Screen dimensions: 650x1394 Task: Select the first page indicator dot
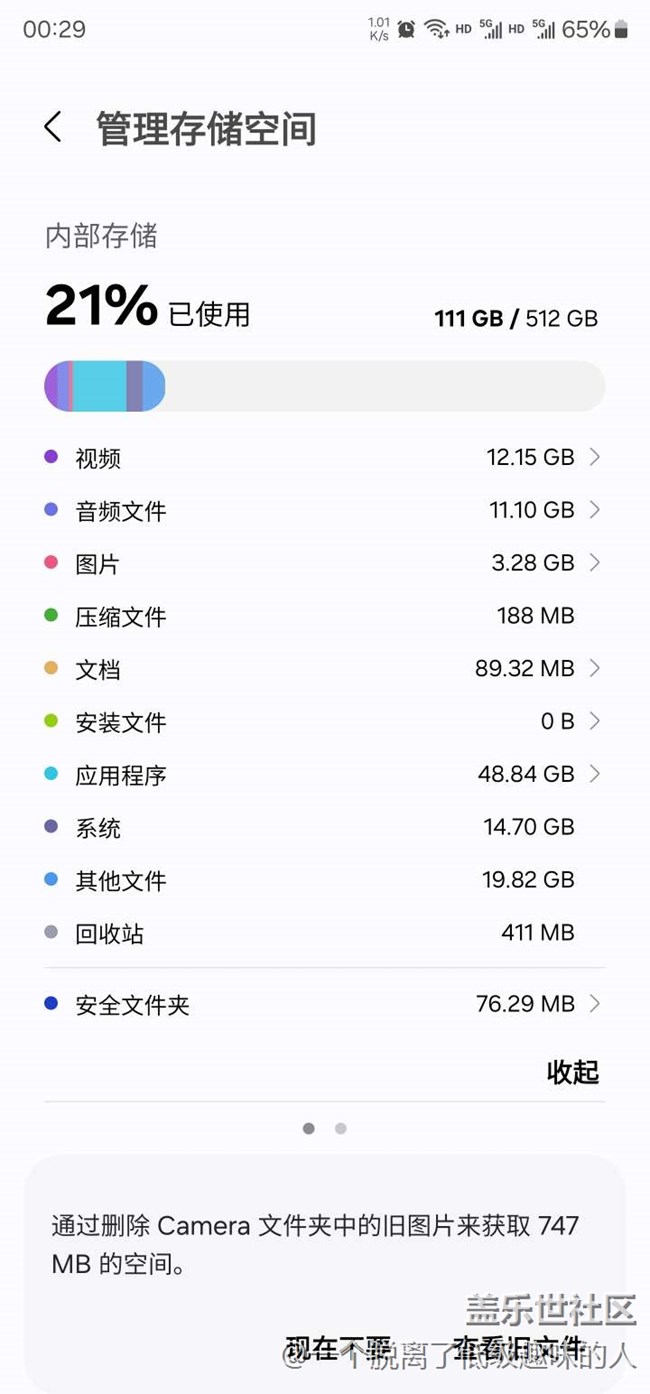309,1128
